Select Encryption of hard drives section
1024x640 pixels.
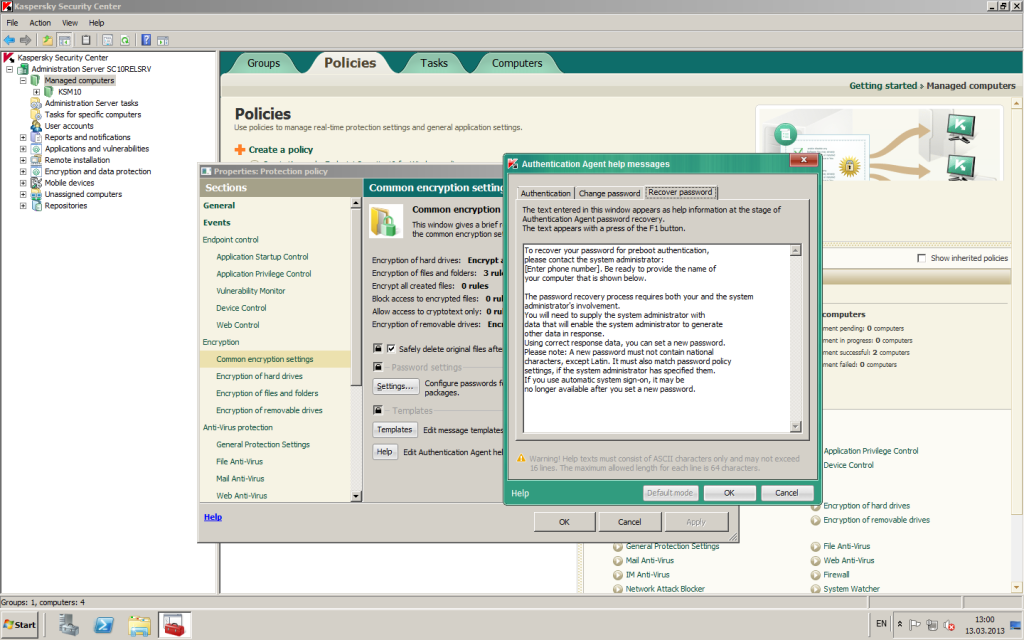259,376
